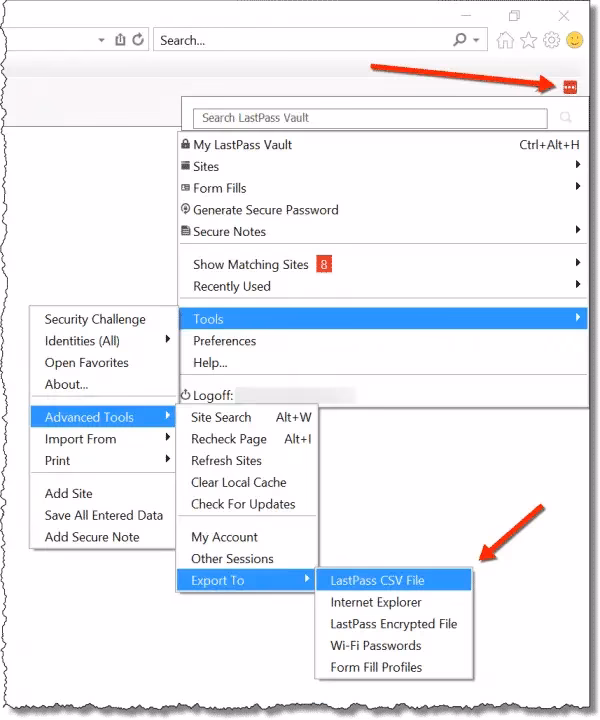600x720 pixels.
Task: Select Security Challenge
Action: click(103, 319)
